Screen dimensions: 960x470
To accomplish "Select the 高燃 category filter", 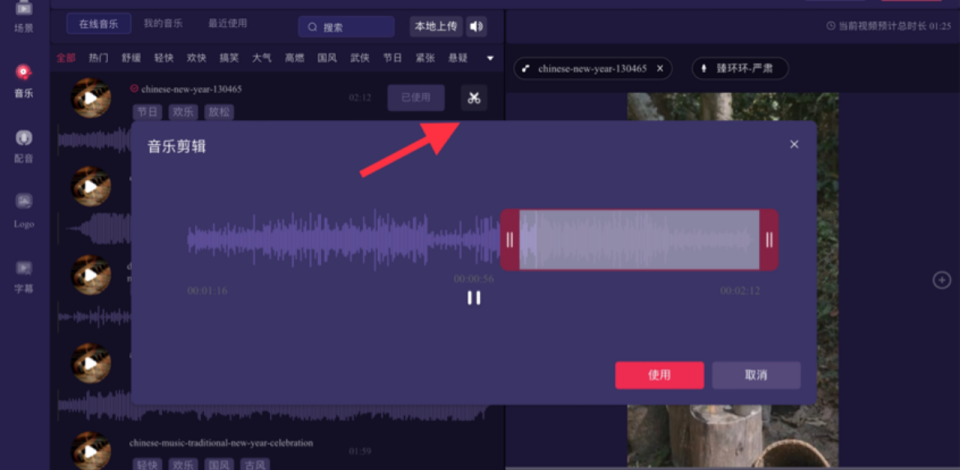I will point(294,58).
